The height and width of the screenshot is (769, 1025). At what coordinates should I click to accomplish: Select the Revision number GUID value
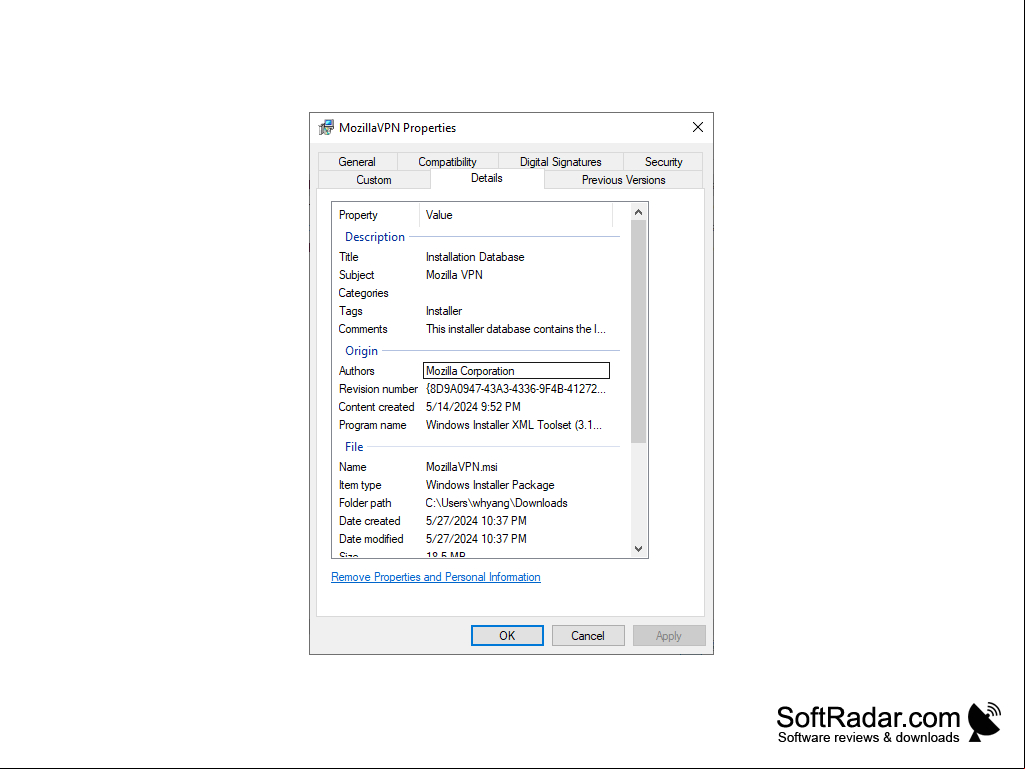(x=516, y=389)
